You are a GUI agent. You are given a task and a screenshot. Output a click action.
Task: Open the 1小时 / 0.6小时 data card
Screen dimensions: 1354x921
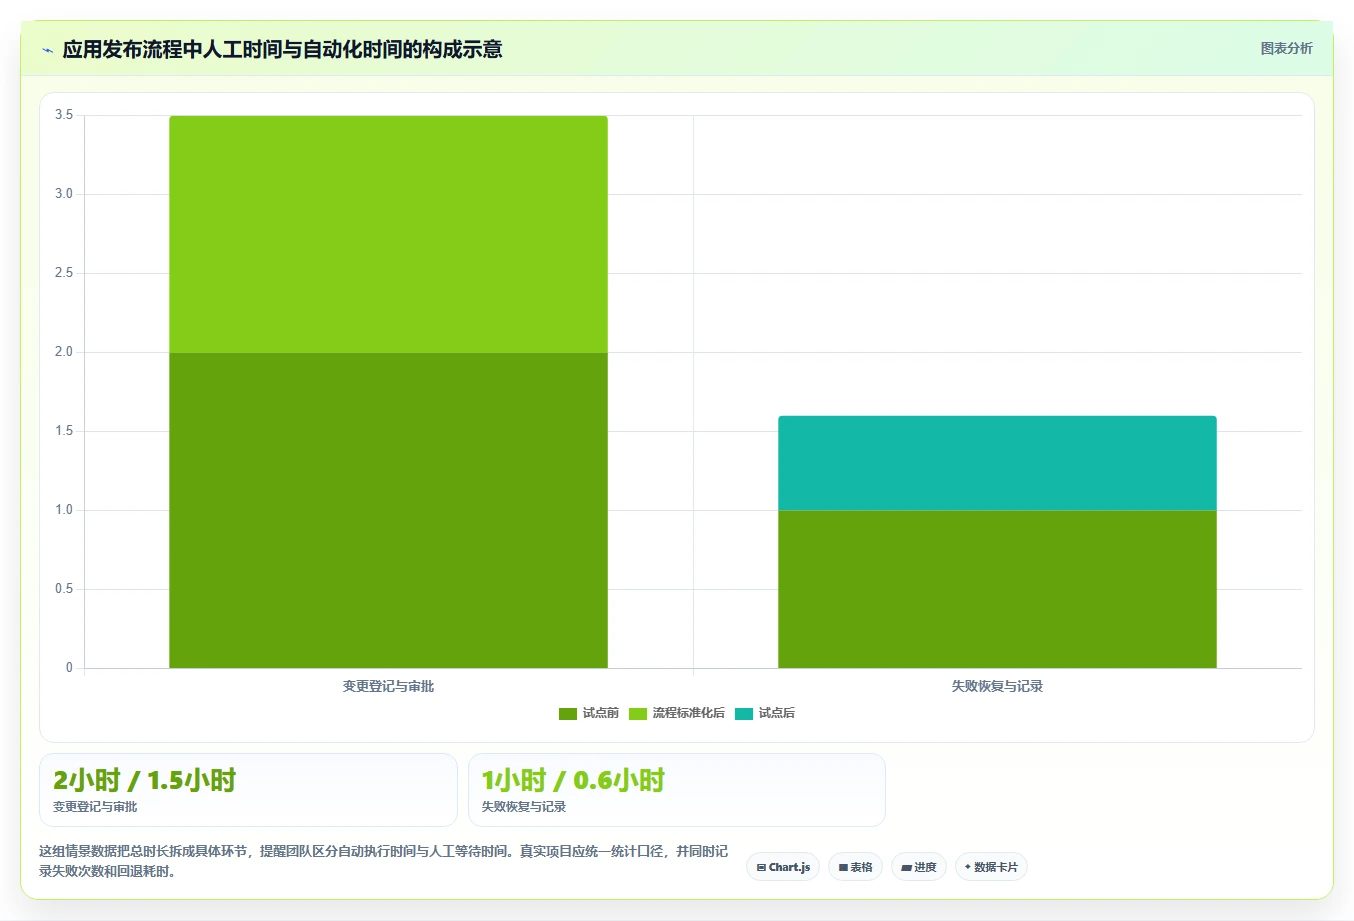tap(677, 790)
